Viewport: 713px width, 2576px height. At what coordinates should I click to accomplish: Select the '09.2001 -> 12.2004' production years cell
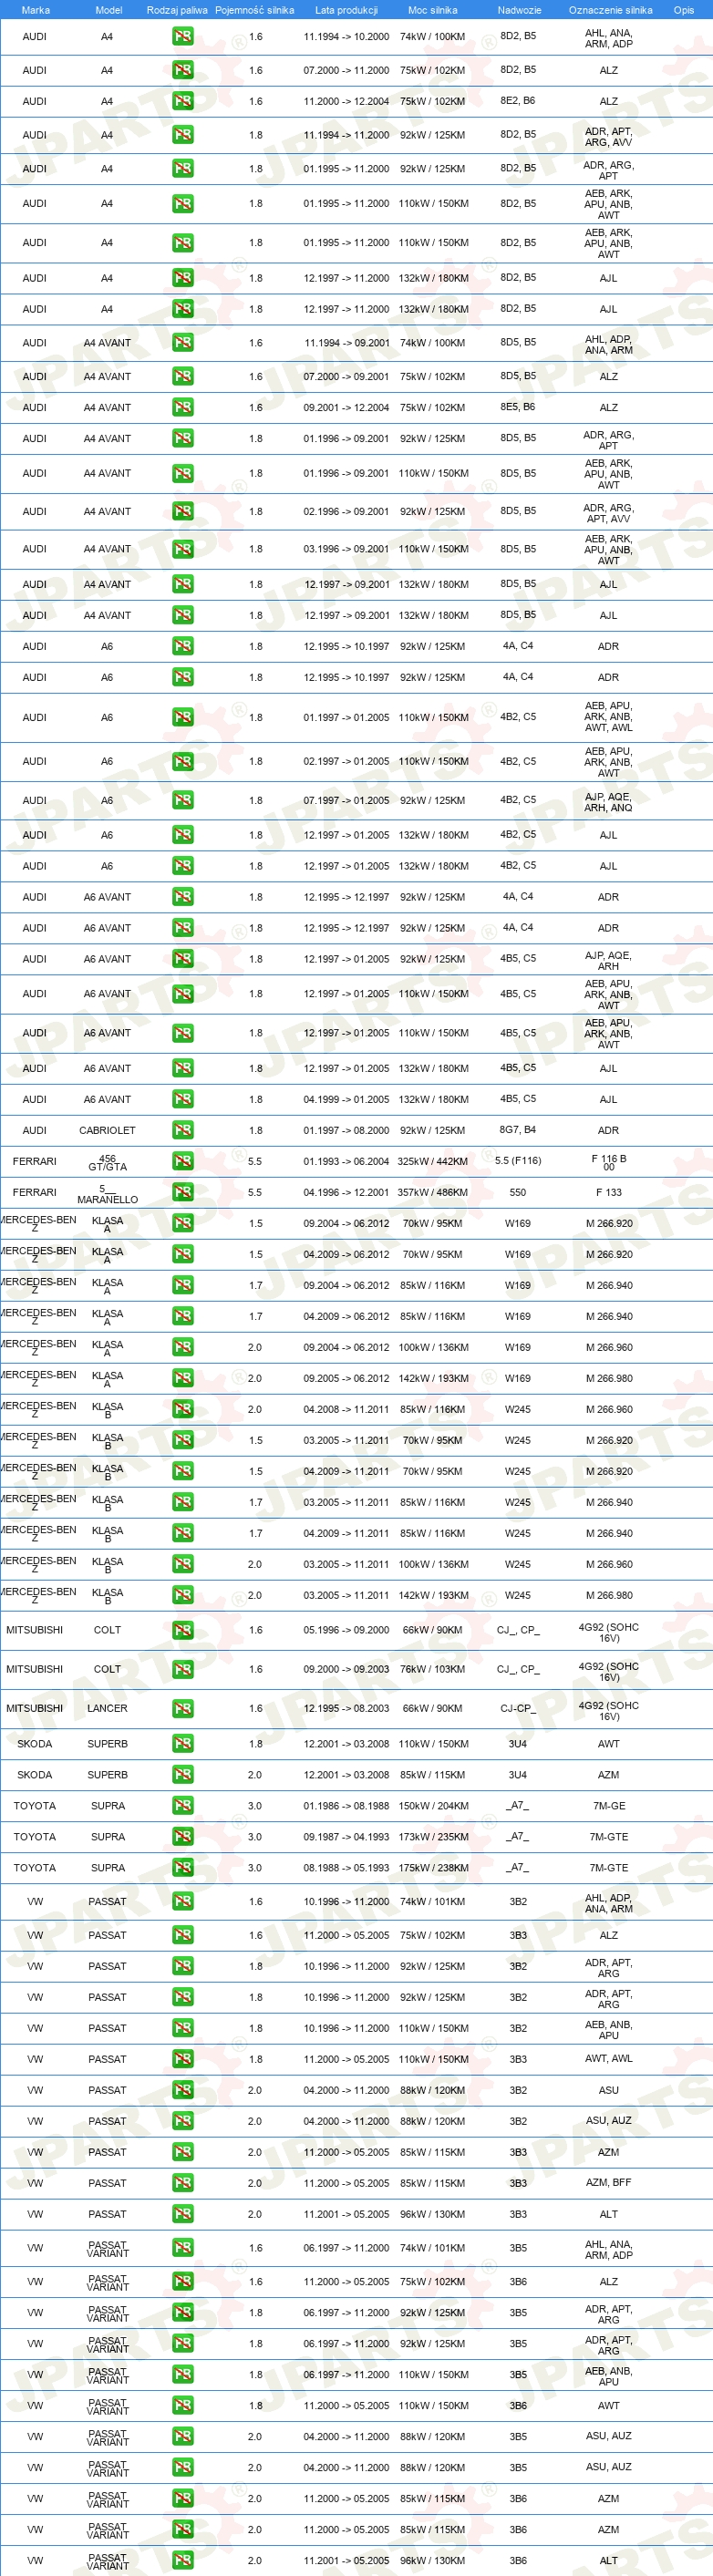[x=346, y=408]
